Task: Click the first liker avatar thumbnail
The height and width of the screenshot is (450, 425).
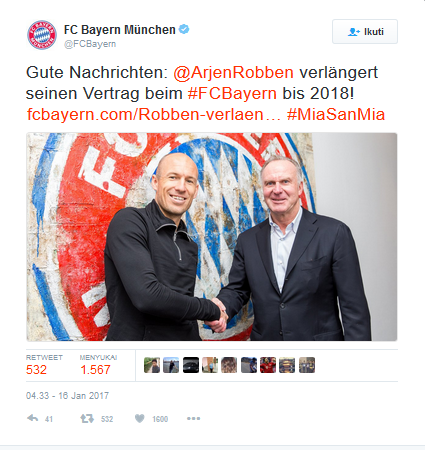Action: (152, 365)
